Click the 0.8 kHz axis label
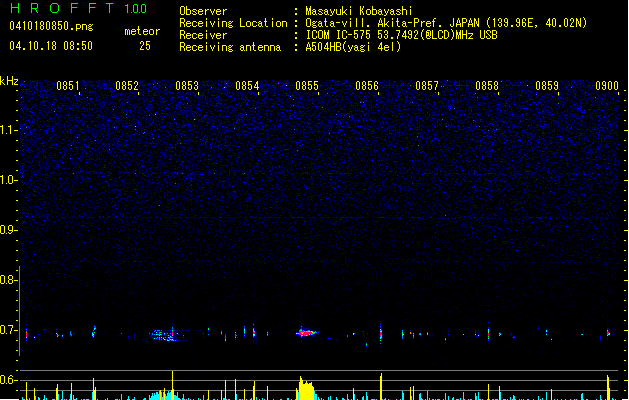The image size is (629, 400). point(8,280)
